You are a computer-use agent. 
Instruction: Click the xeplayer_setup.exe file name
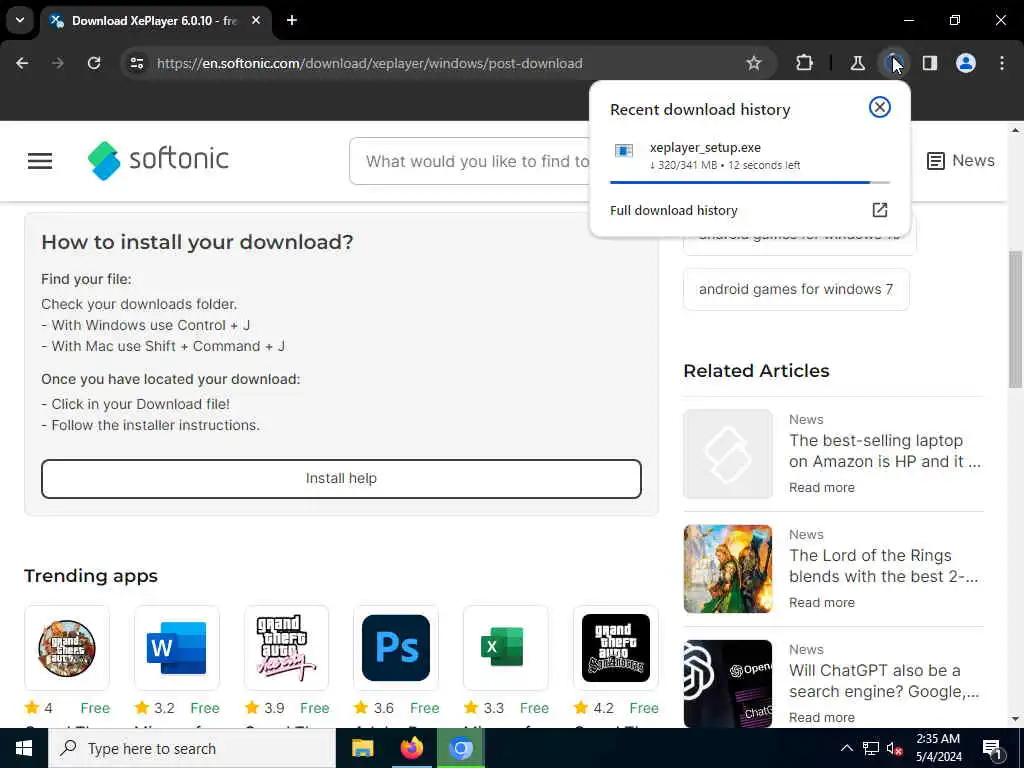(705, 148)
